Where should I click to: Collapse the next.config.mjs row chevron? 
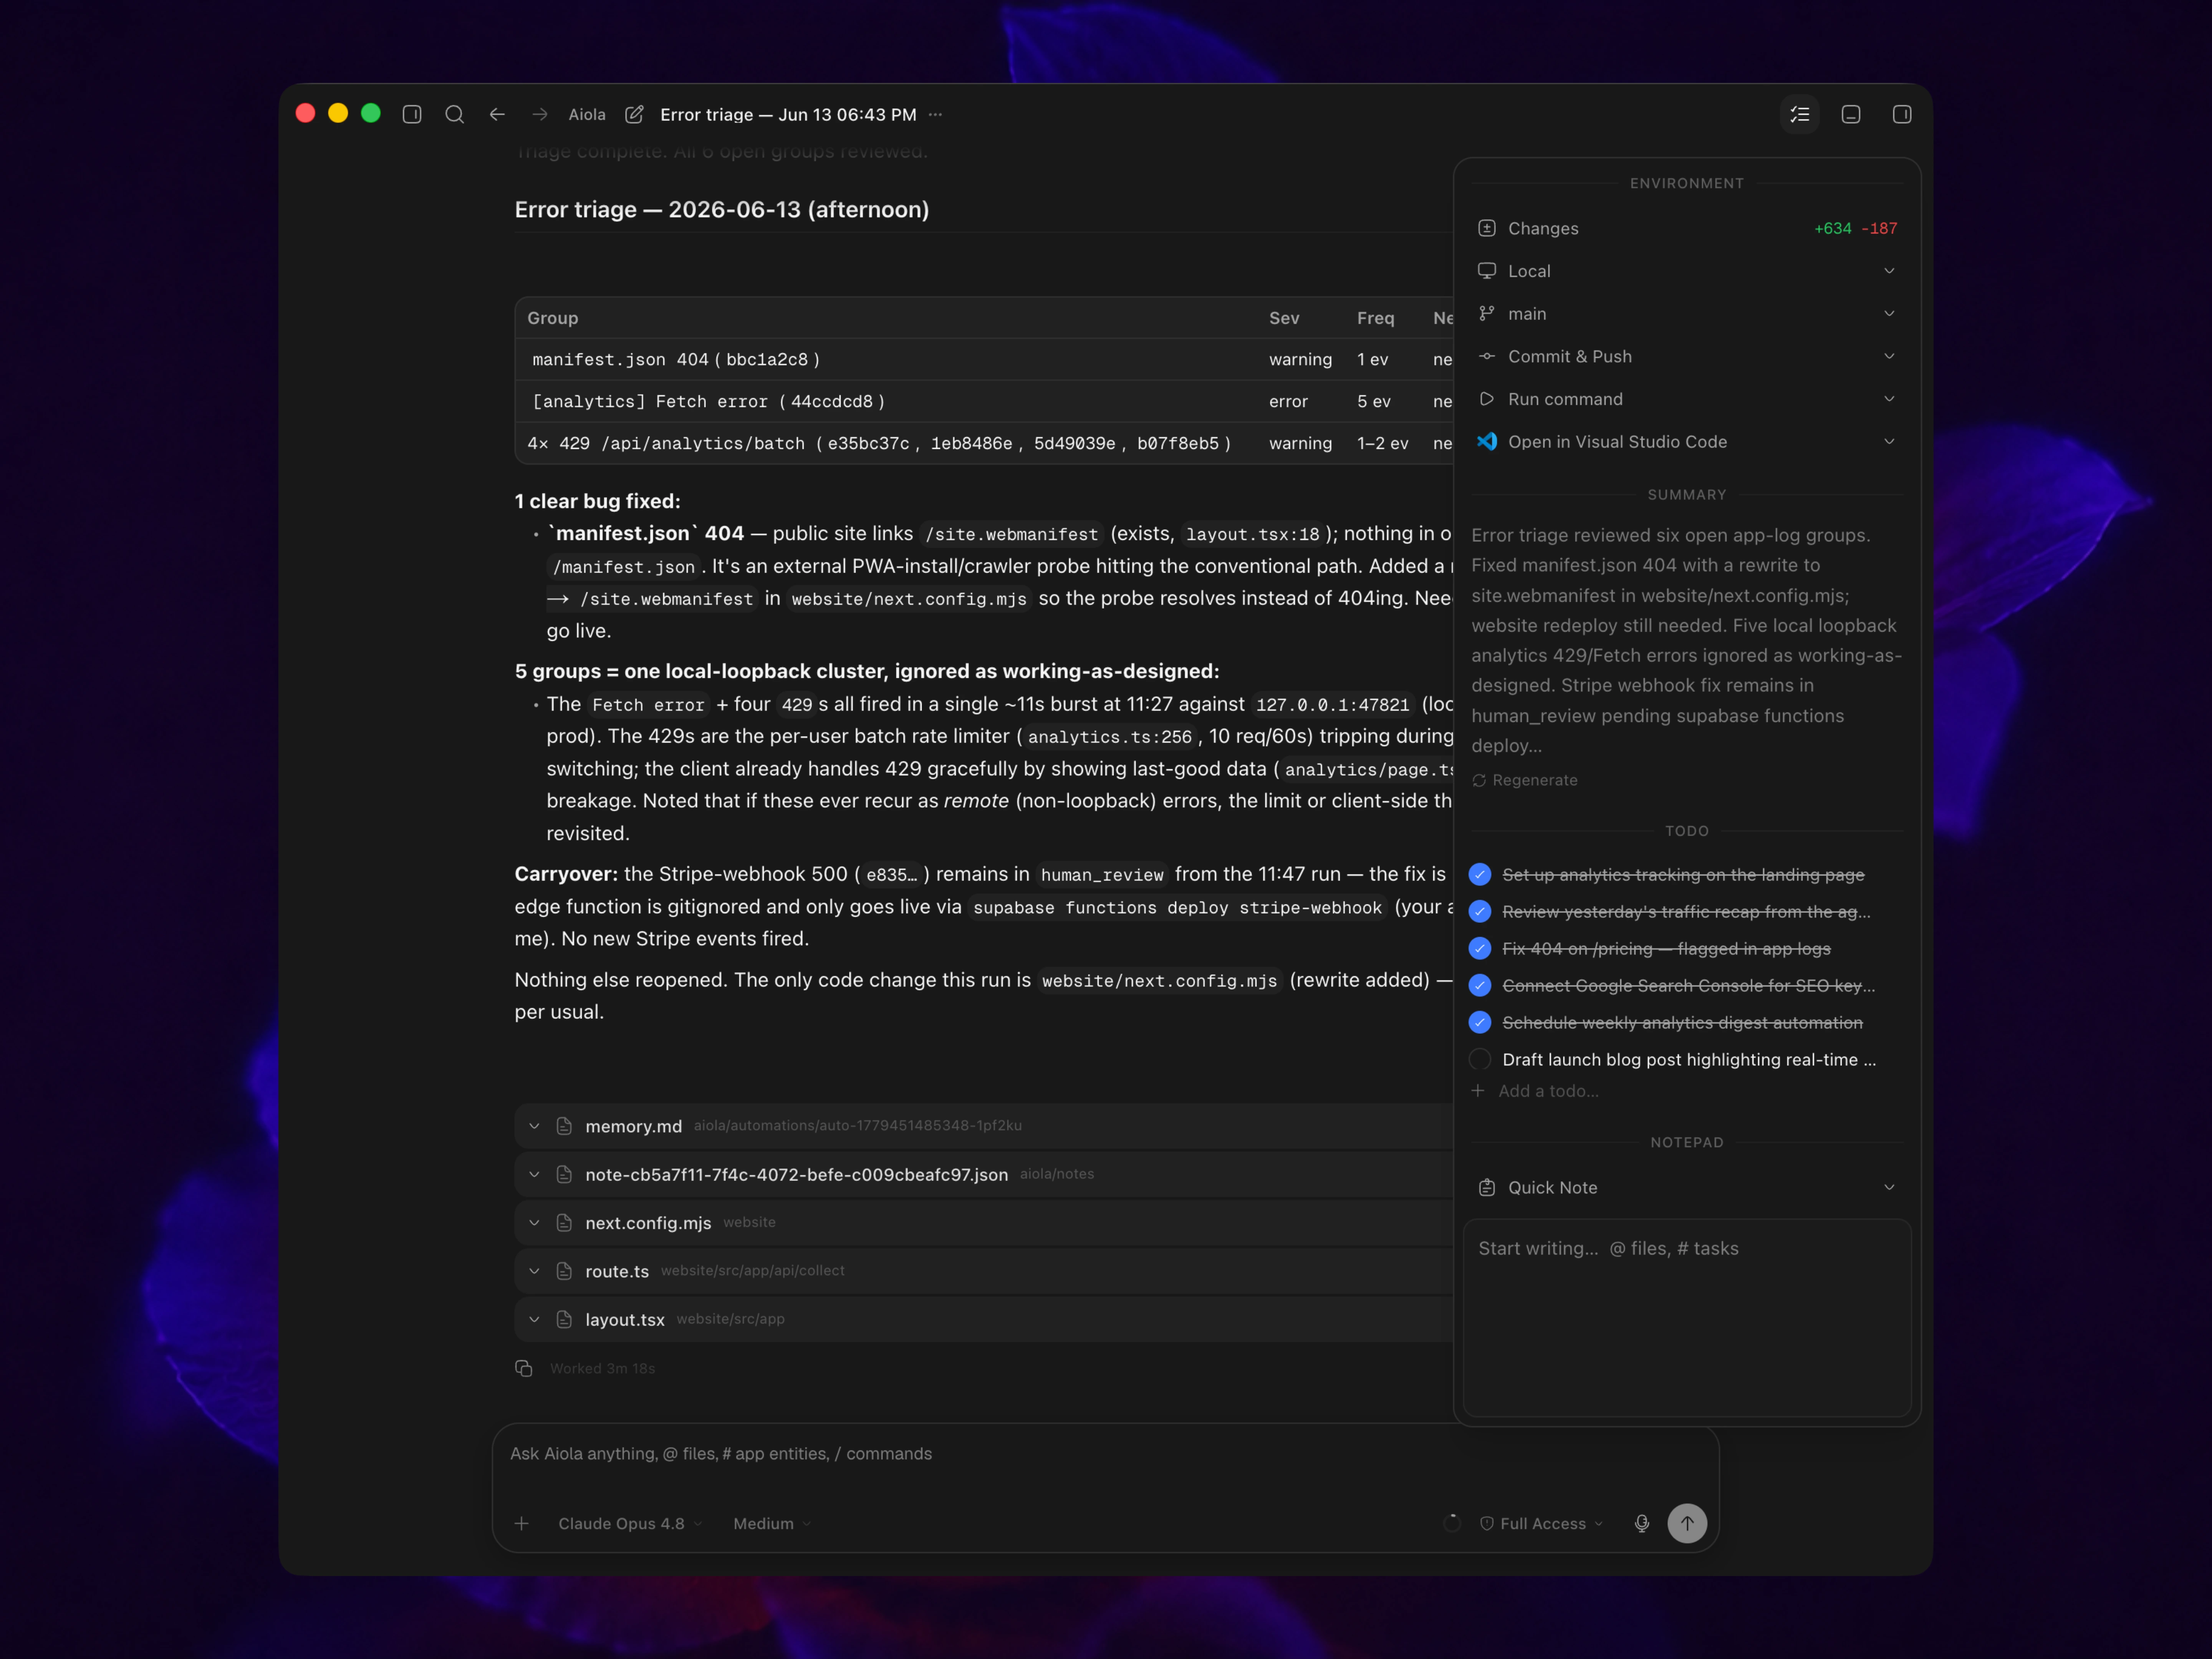(x=534, y=1223)
